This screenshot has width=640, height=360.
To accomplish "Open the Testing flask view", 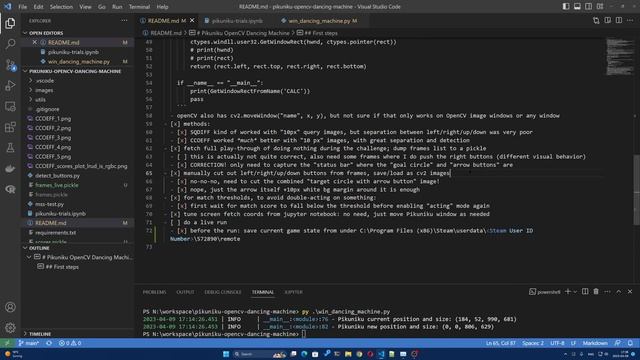I will (x=10, y=148).
